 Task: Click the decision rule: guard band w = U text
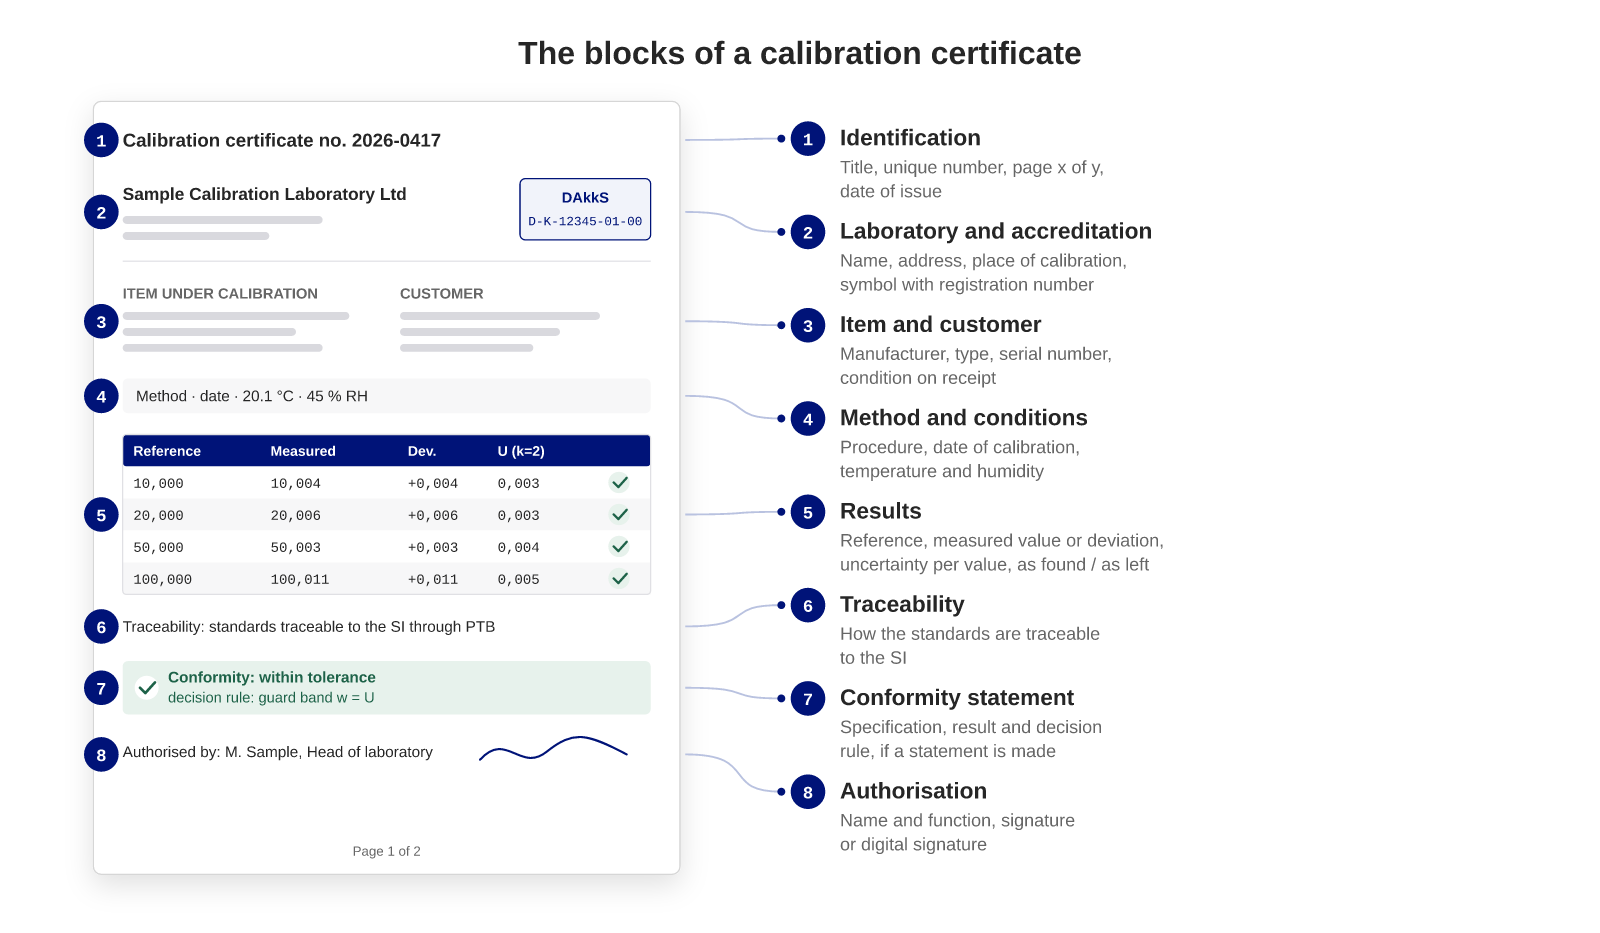(x=271, y=698)
